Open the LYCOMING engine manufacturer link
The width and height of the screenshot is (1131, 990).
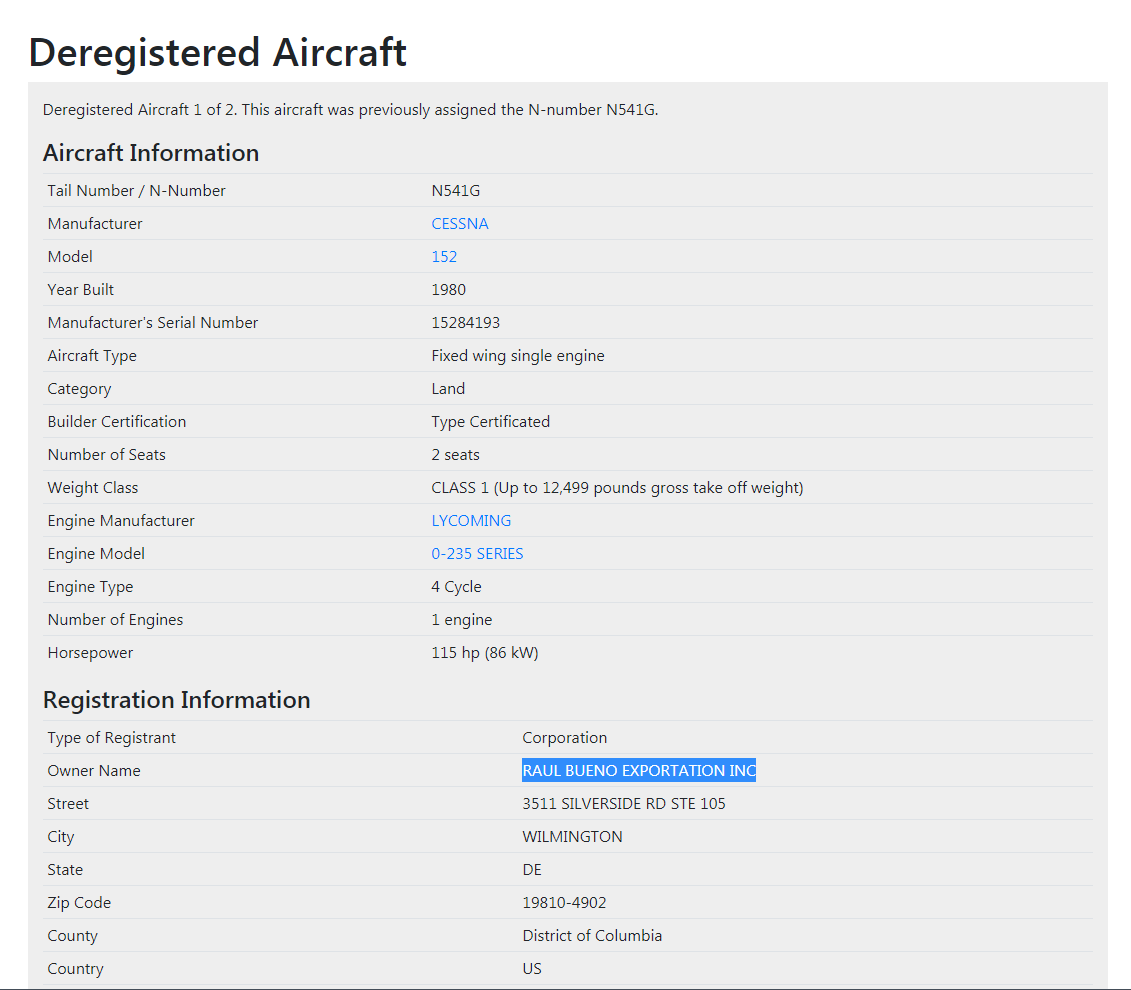[471, 521]
